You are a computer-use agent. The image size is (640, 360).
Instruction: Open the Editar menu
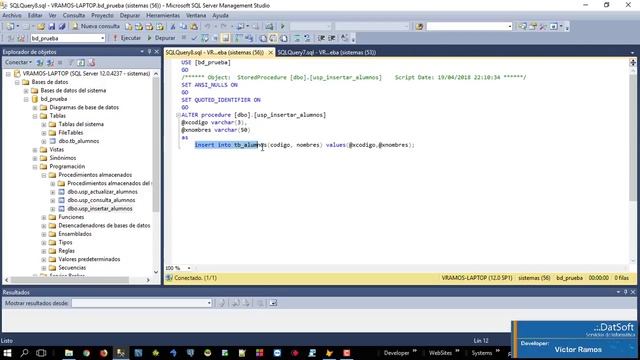[x=35, y=16]
